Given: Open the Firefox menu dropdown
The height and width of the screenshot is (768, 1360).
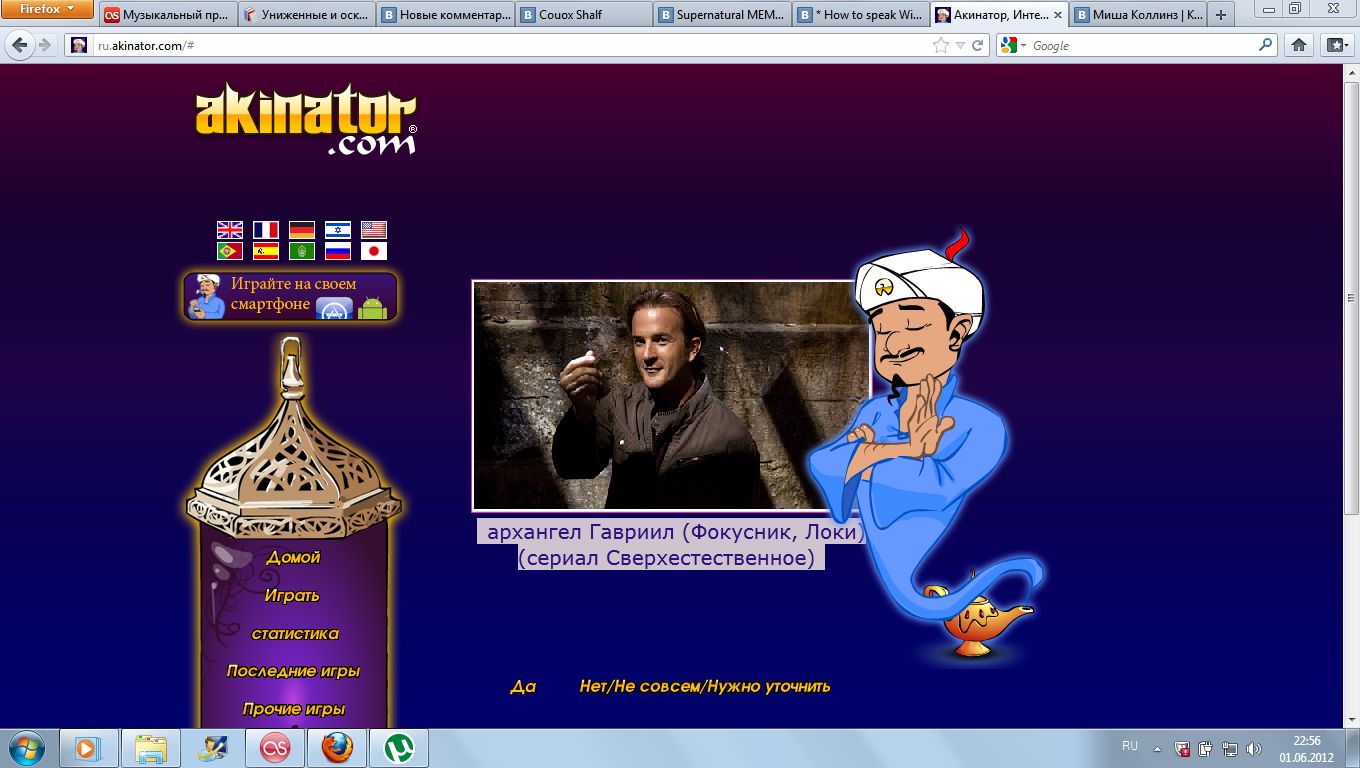Looking at the screenshot, I should tap(47, 9).
